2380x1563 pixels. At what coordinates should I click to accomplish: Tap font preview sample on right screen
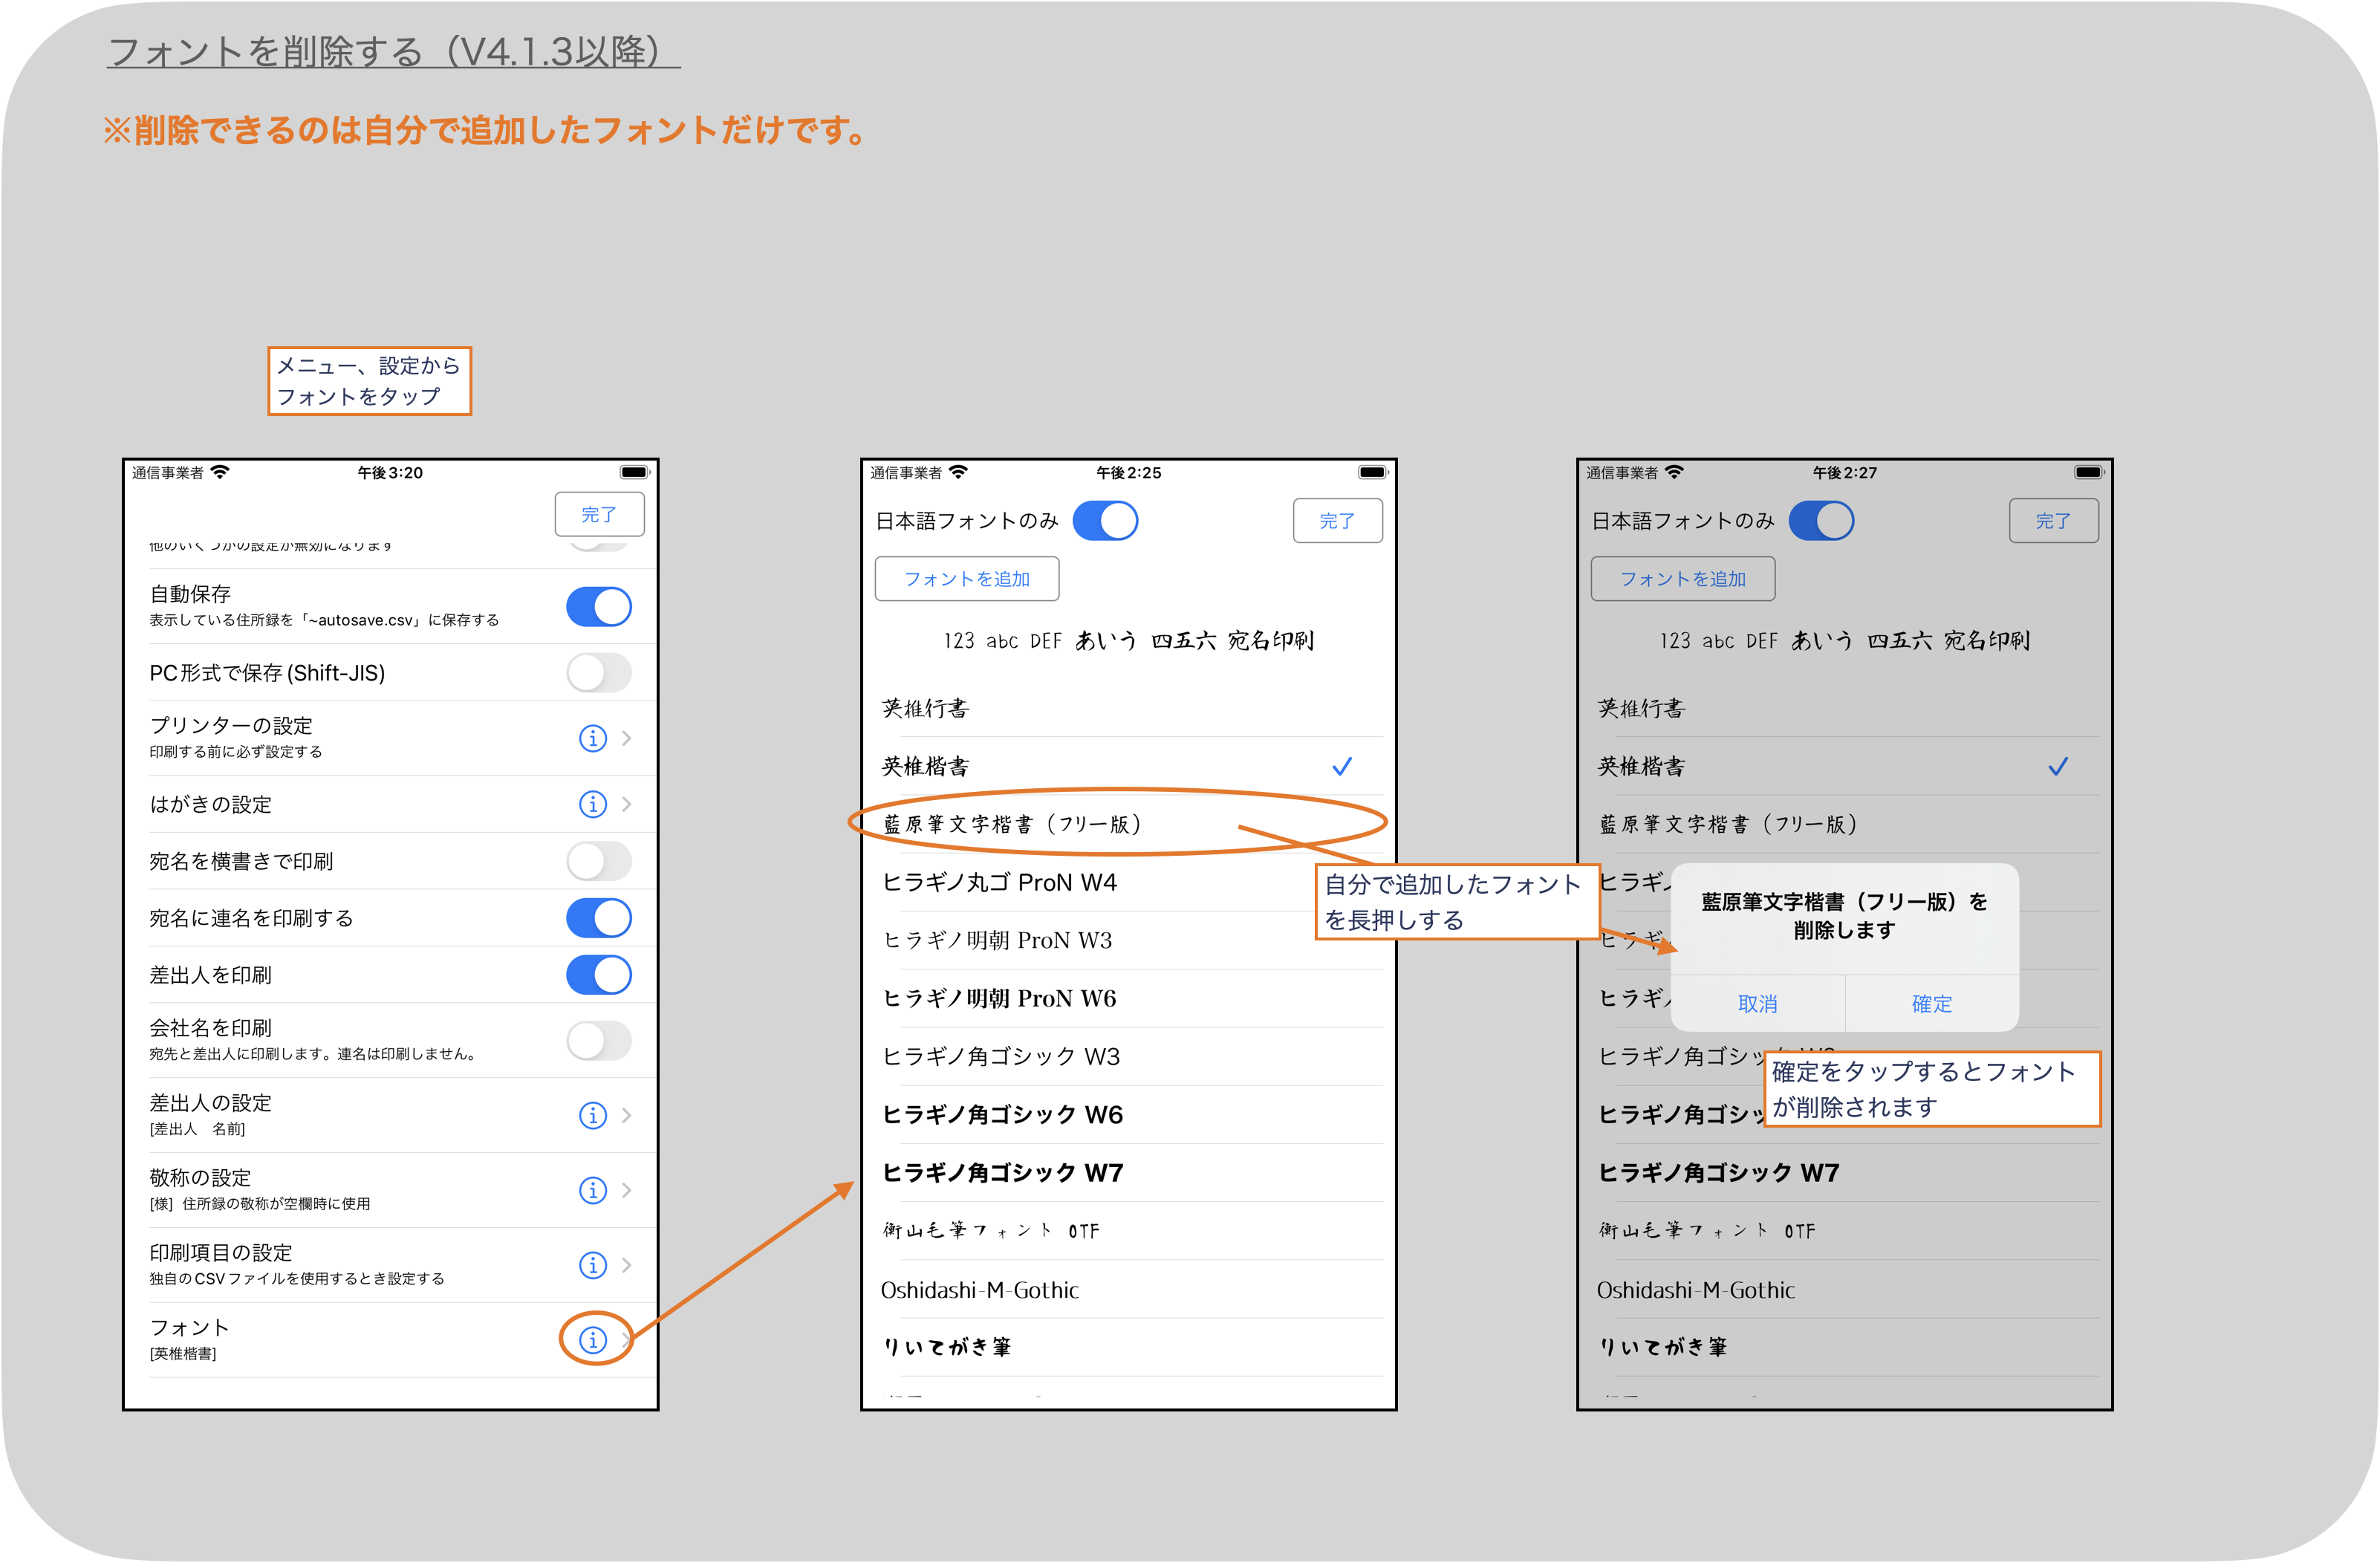pyautogui.click(x=1844, y=640)
